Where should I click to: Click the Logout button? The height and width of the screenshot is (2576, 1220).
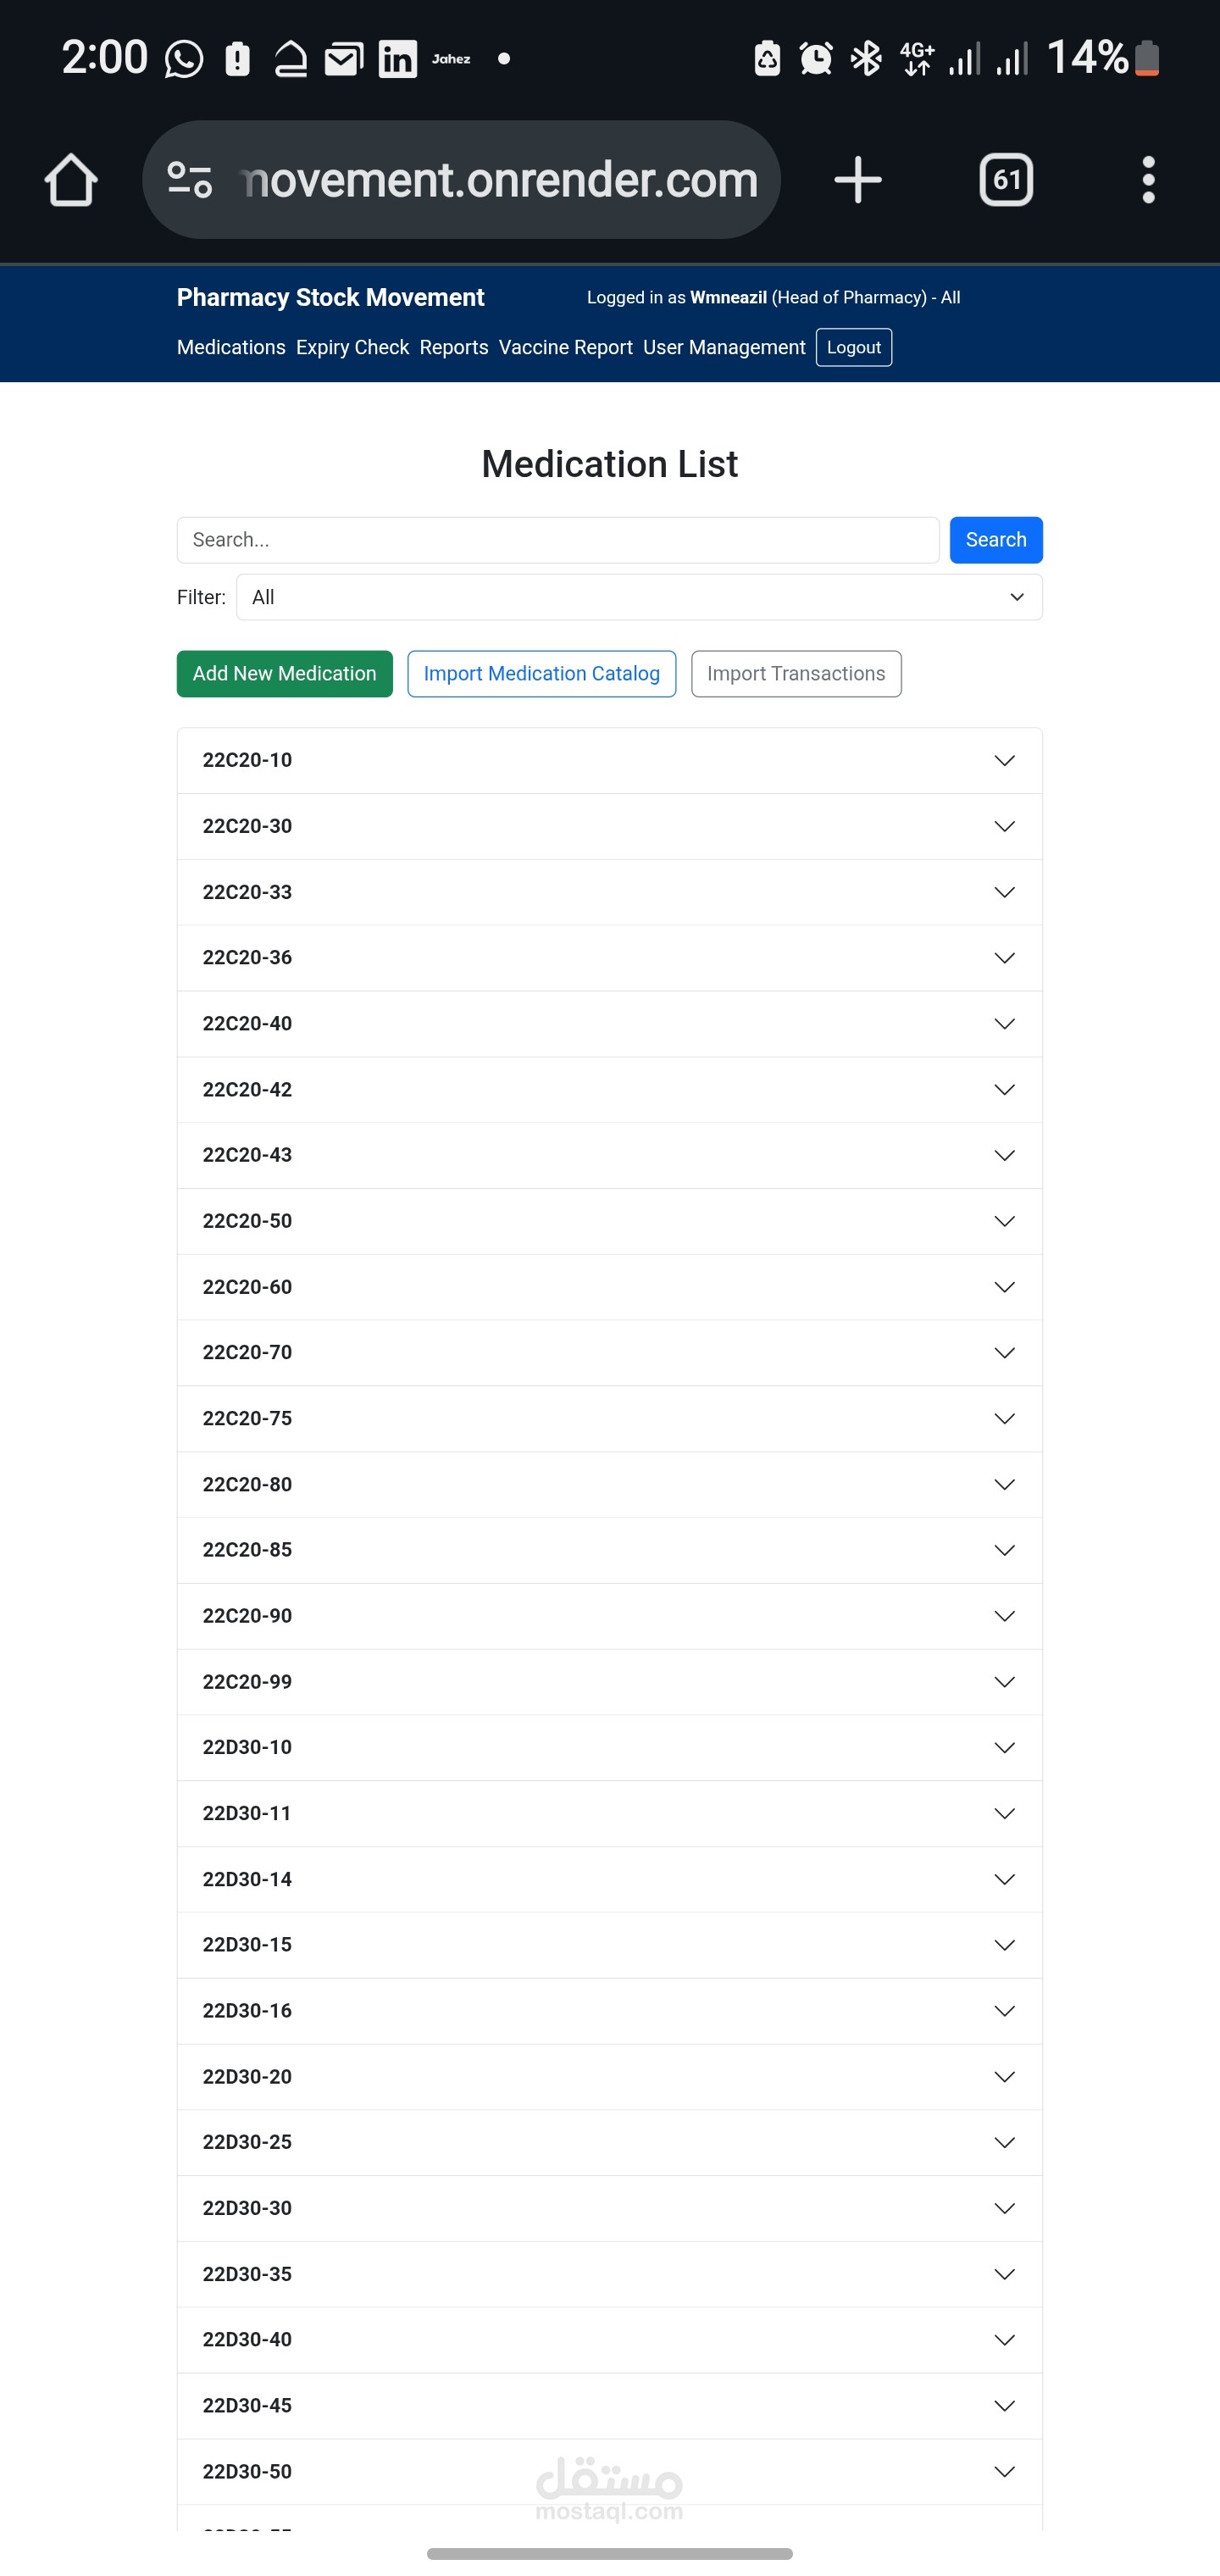854,347
